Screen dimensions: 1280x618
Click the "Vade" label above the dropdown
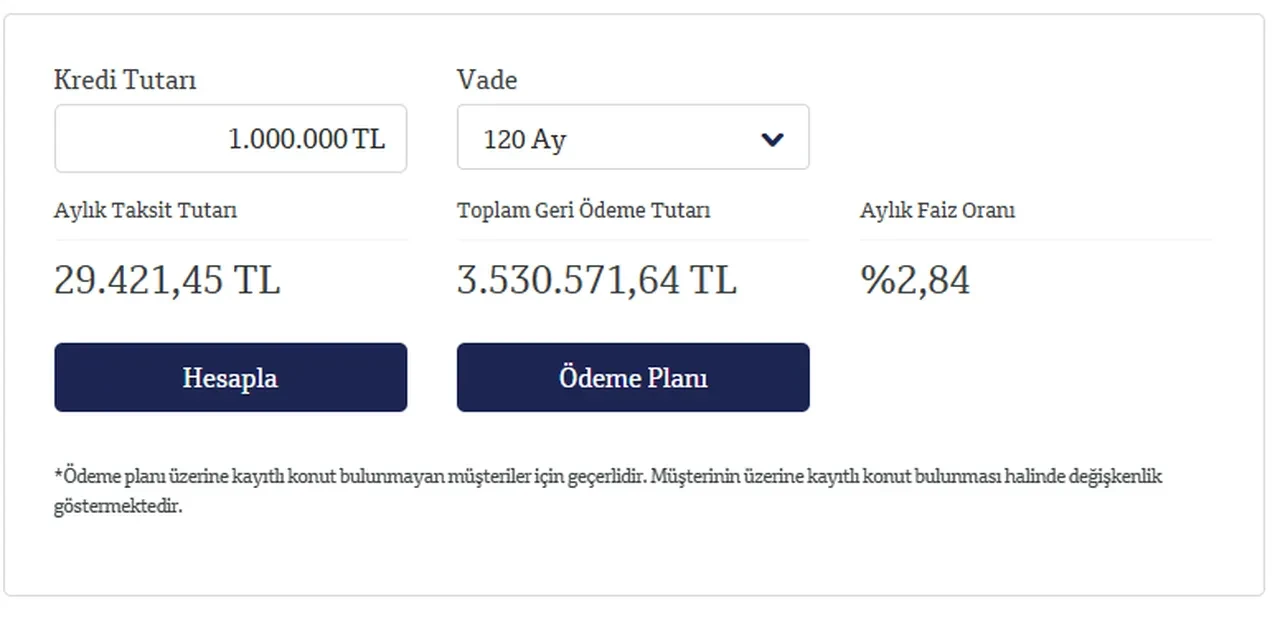tap(487, 80)
